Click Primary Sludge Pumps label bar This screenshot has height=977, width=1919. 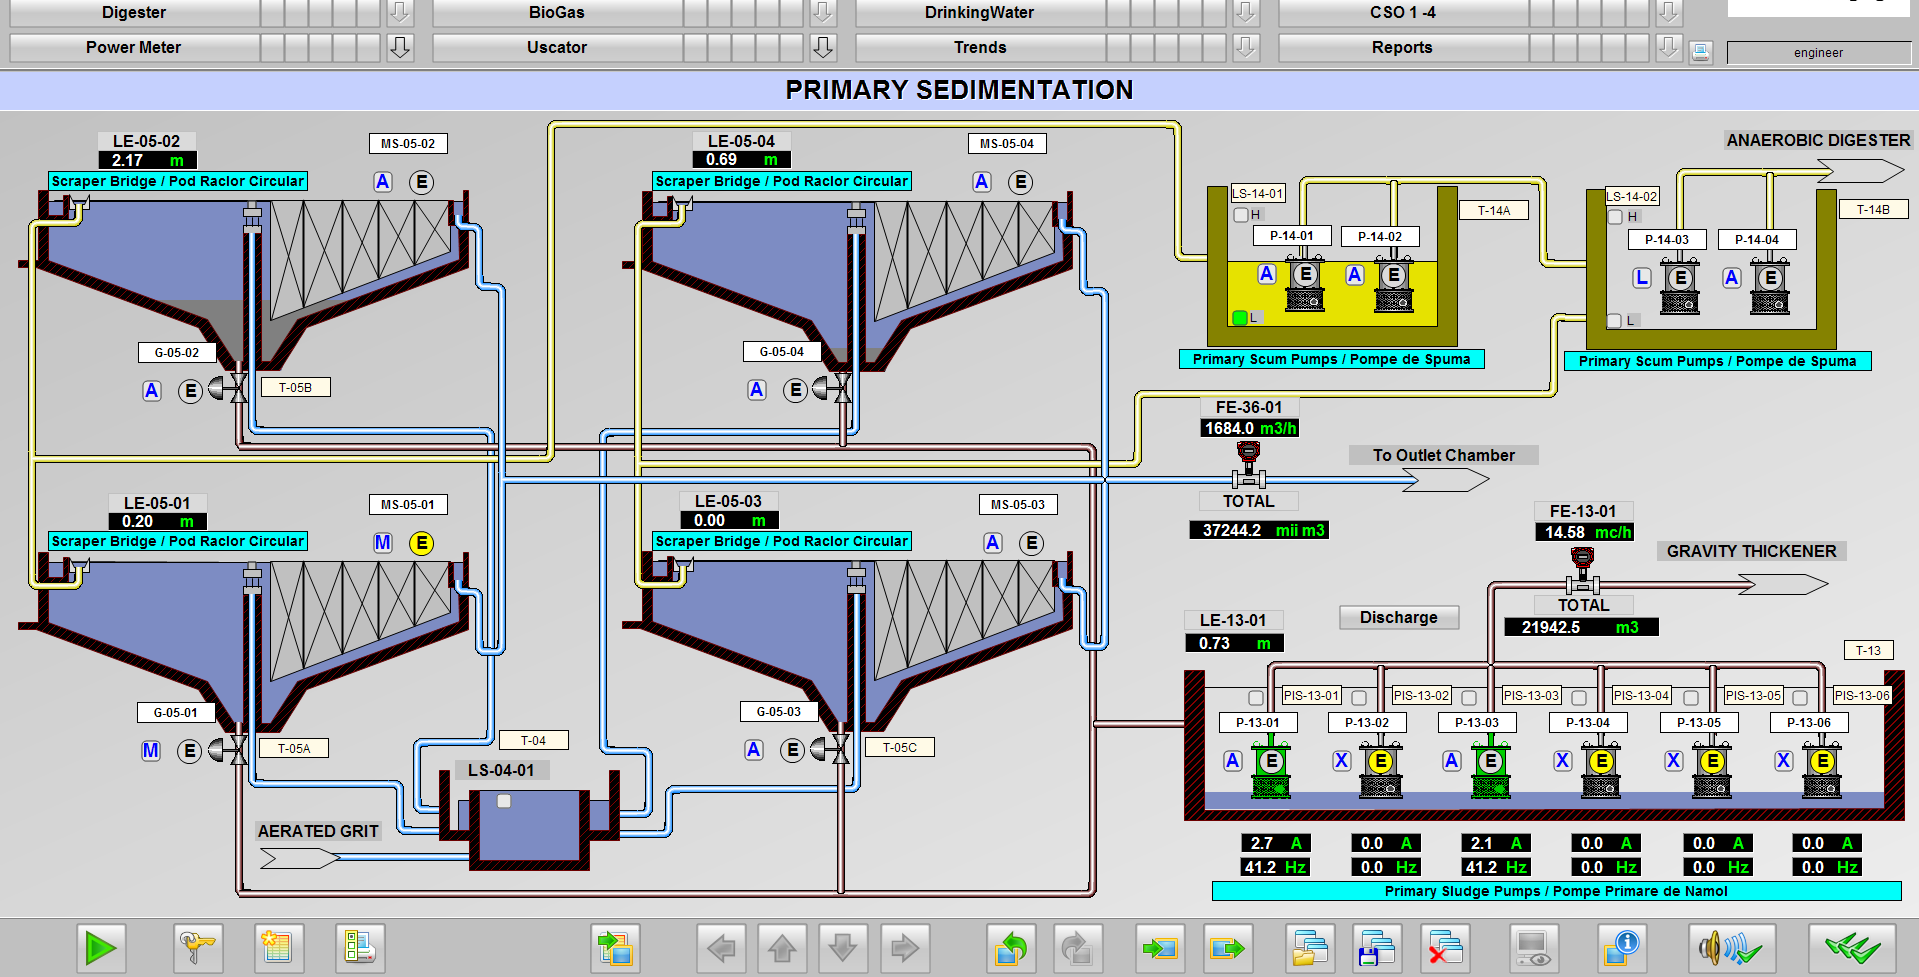coord(1556,891)
